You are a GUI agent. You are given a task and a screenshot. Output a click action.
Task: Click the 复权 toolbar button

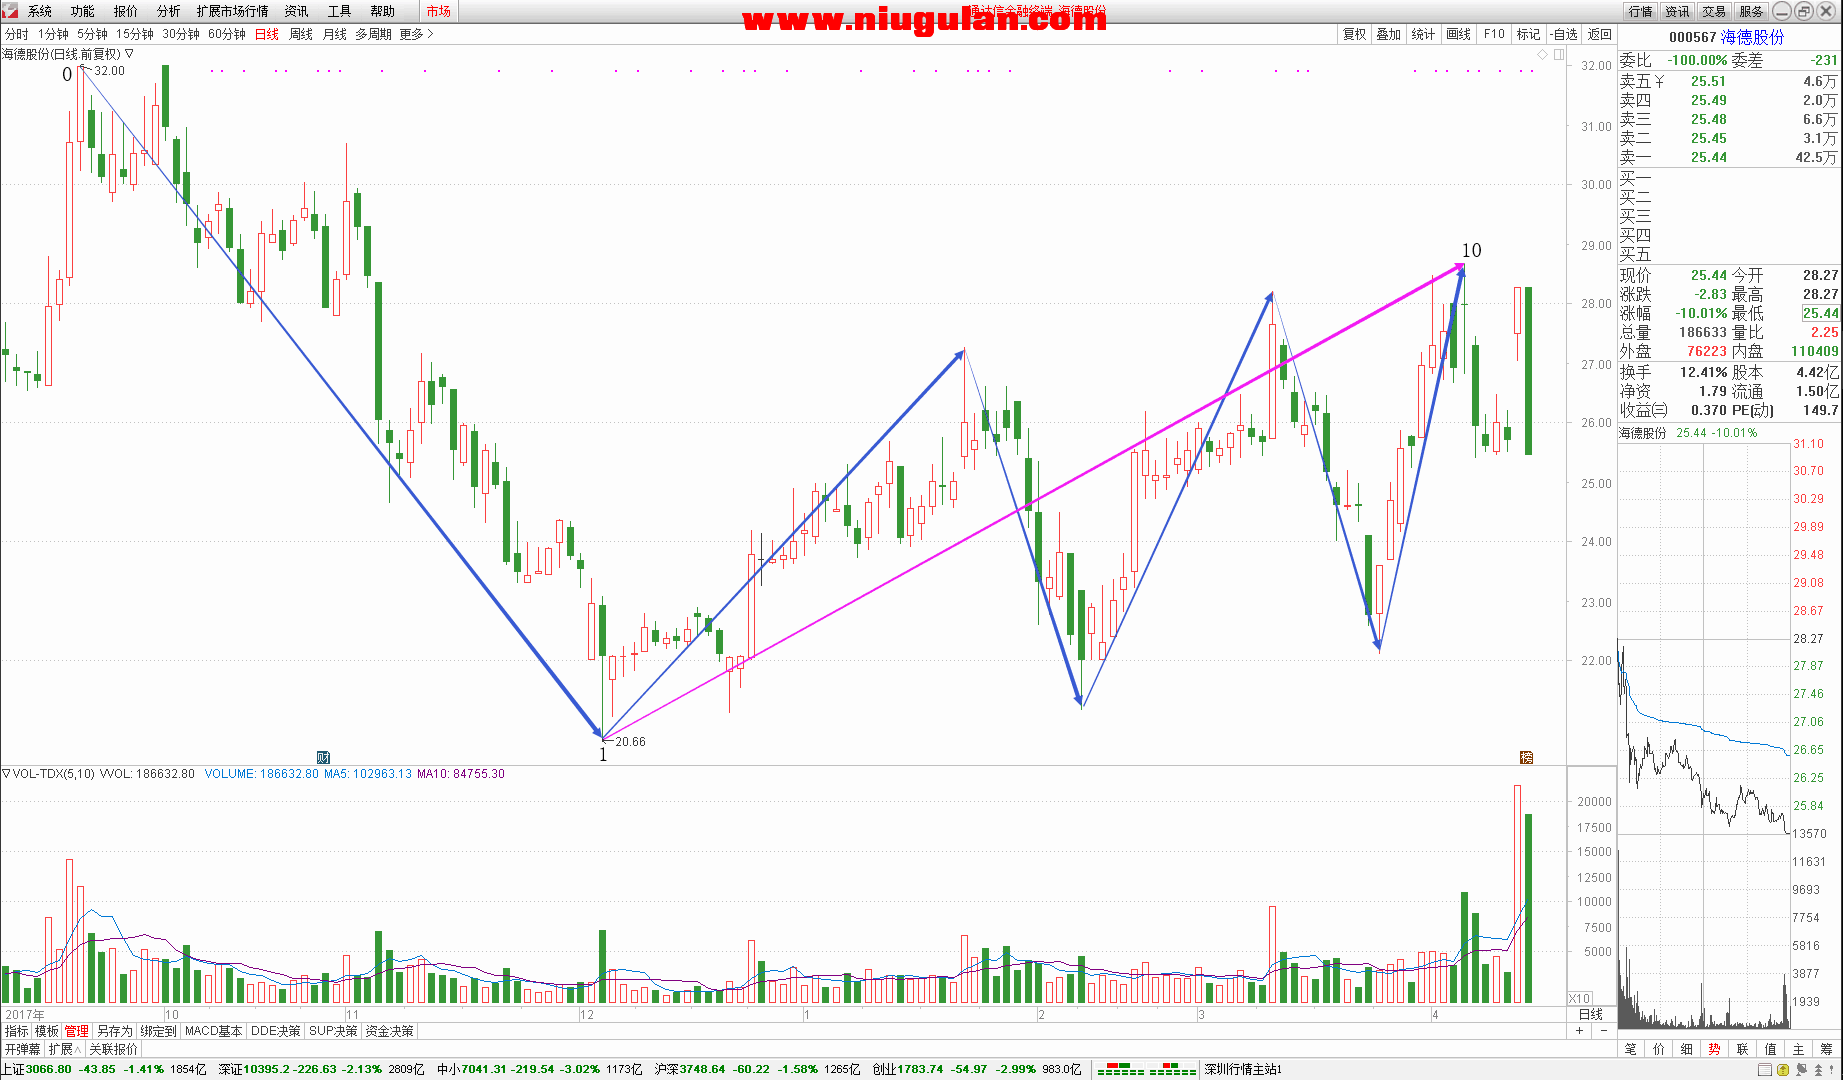coord(1355,34)
